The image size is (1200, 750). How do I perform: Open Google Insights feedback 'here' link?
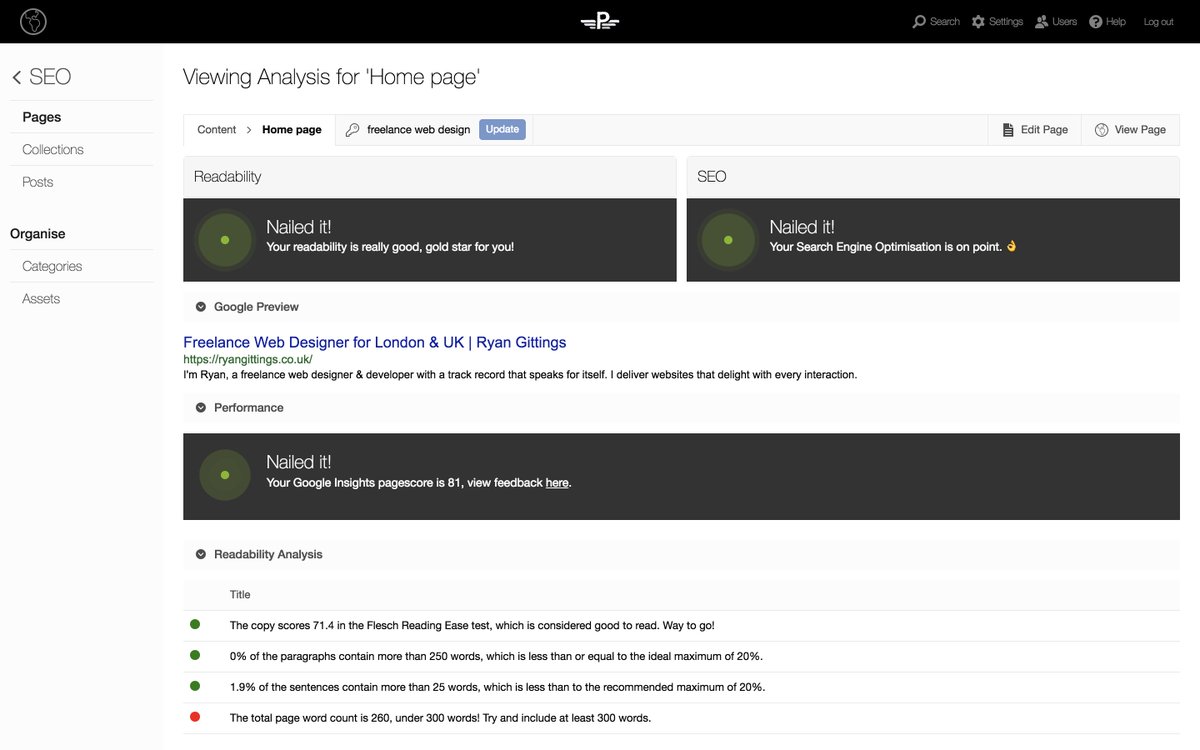(557, 482)
